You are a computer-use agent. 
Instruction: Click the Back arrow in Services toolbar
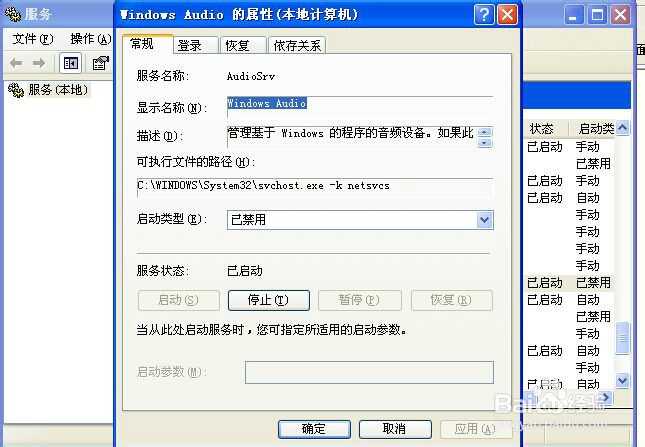point(16,63)
